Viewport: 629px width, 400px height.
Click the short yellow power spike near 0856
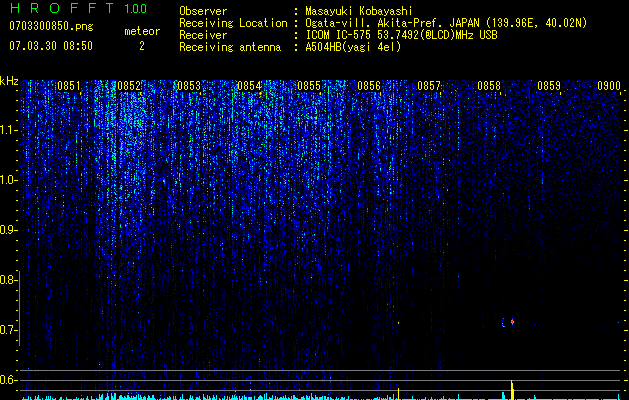[x=398, y=394]
